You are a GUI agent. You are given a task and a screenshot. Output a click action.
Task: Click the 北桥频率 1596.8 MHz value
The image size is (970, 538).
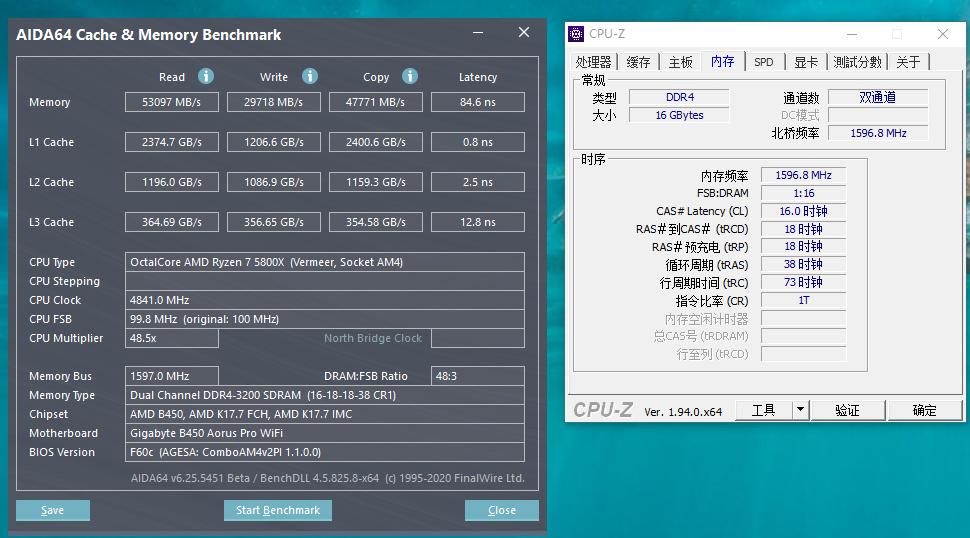878,133
